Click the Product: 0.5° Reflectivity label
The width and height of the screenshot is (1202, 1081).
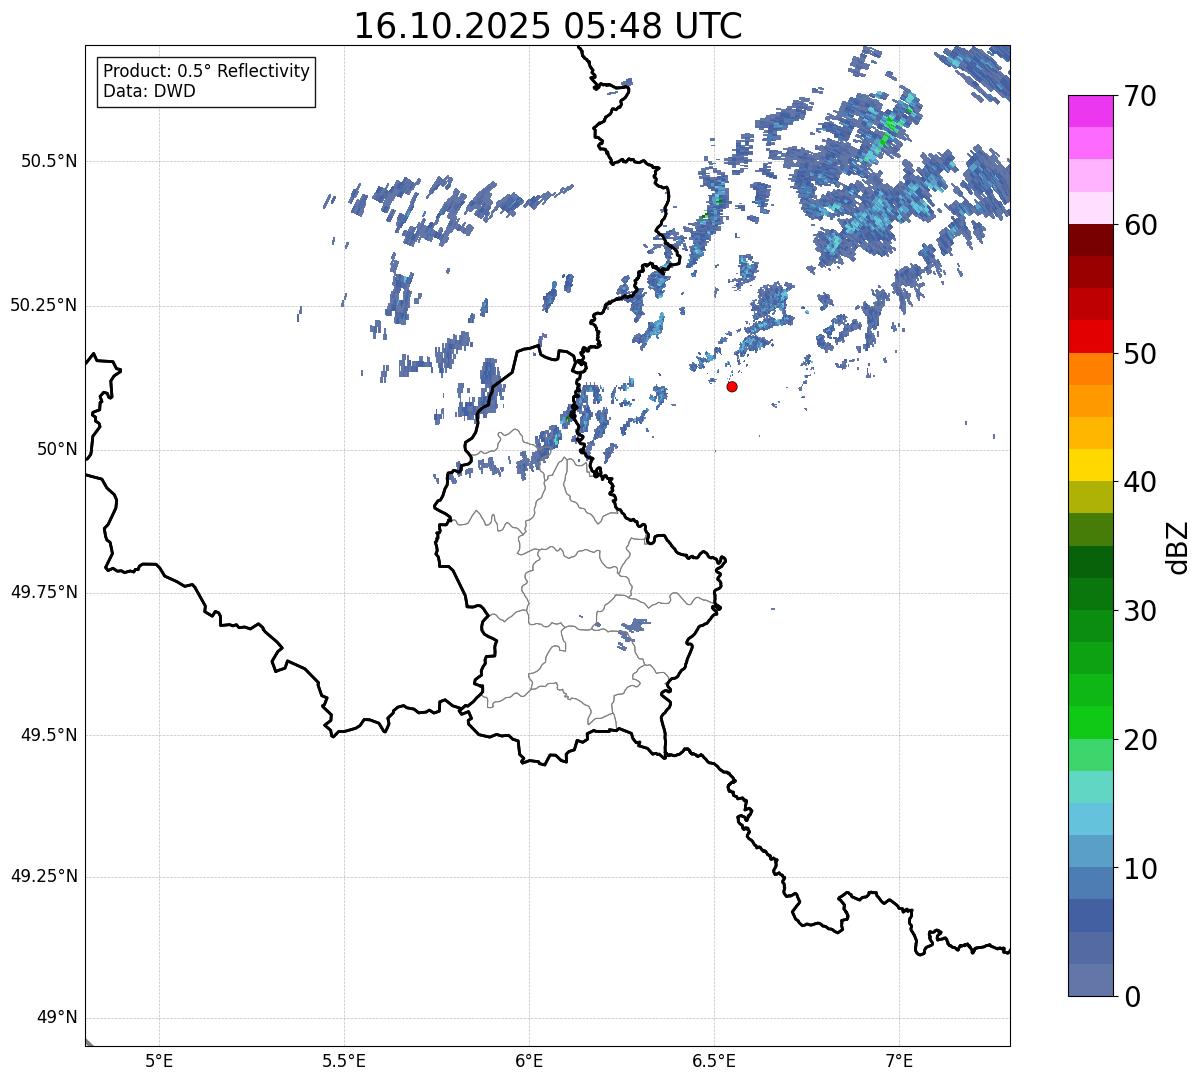click(206, 72)
